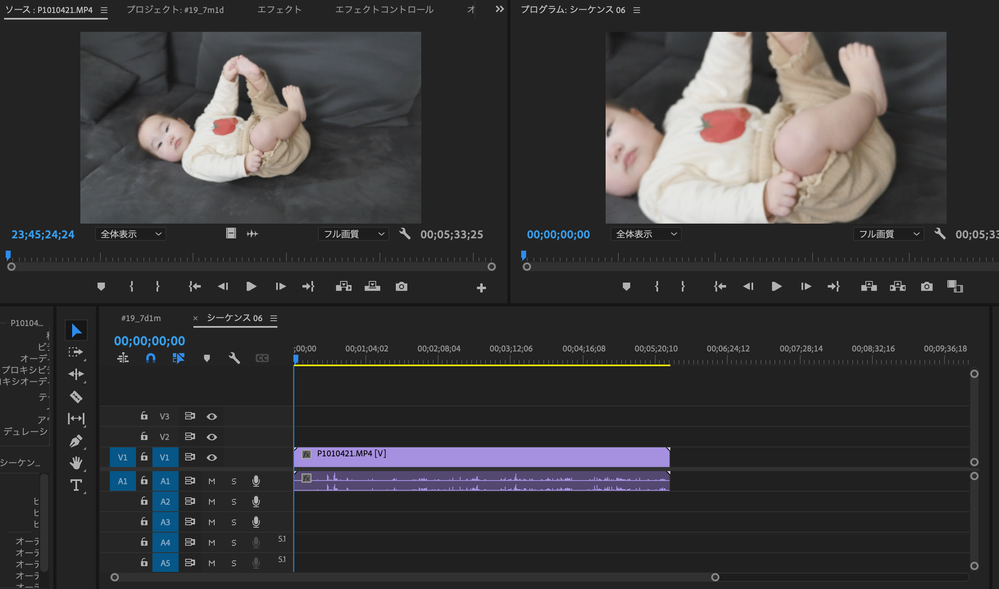Add marker in timeline header
999x589 pixels.
click(206, 358)
